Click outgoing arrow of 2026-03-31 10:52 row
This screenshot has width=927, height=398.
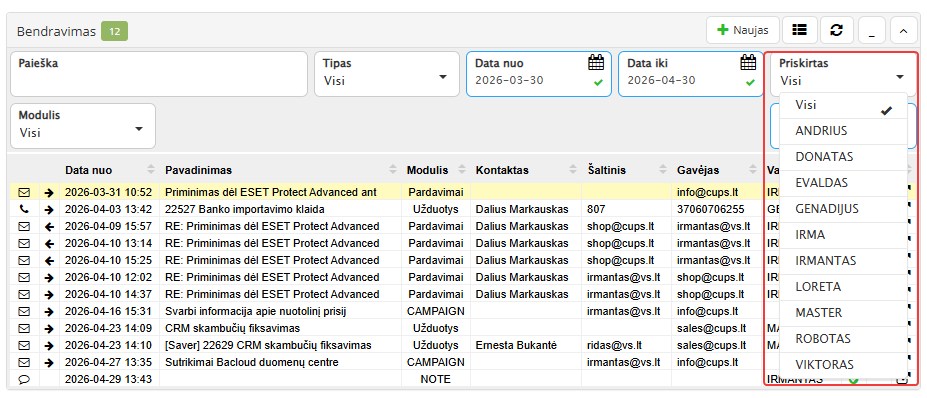point(49,192)
